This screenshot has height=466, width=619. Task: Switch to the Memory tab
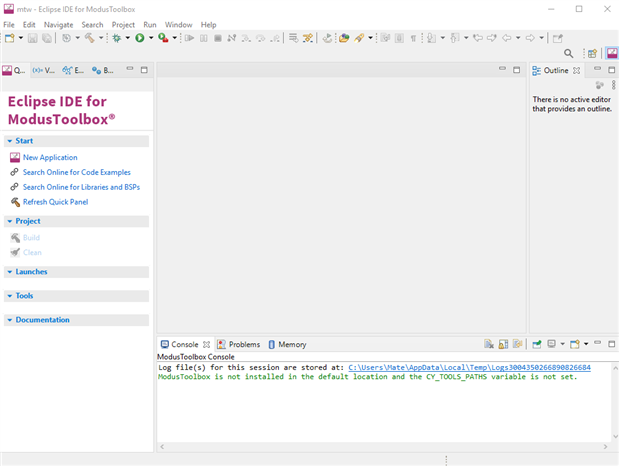(x=287, y=344)
